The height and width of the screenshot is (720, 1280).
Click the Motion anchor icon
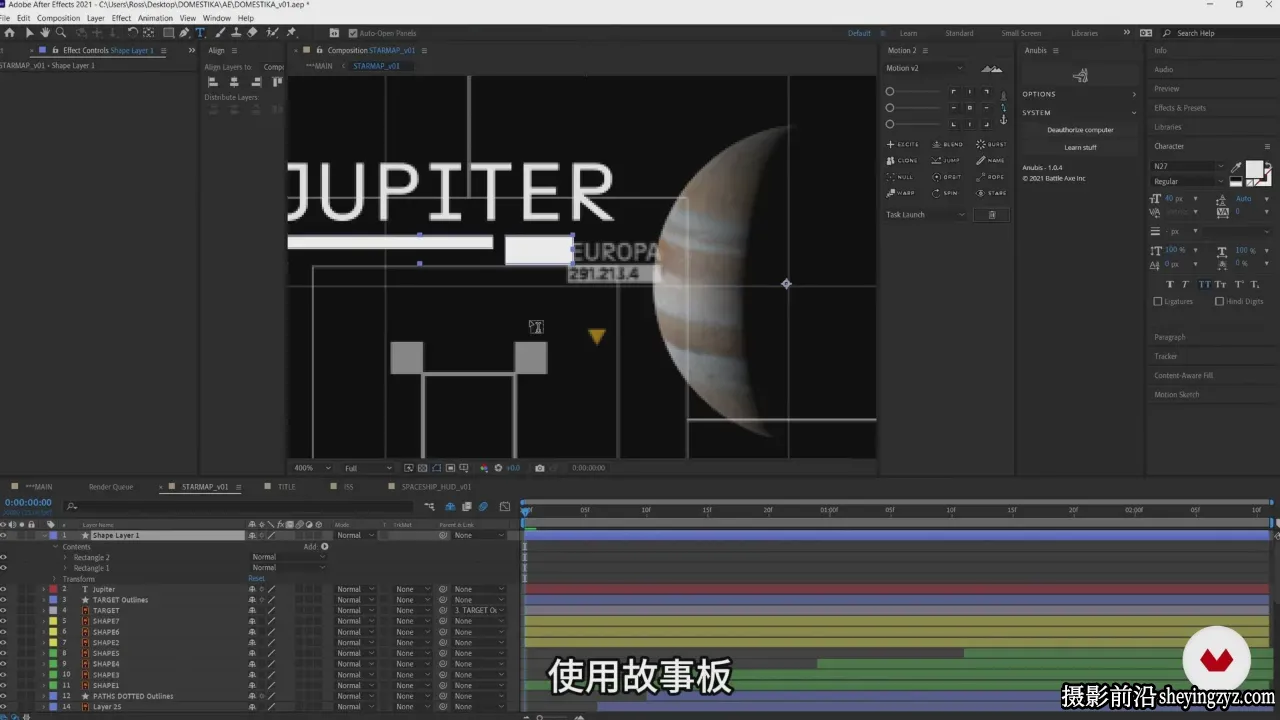click(x=1003, y=119)
